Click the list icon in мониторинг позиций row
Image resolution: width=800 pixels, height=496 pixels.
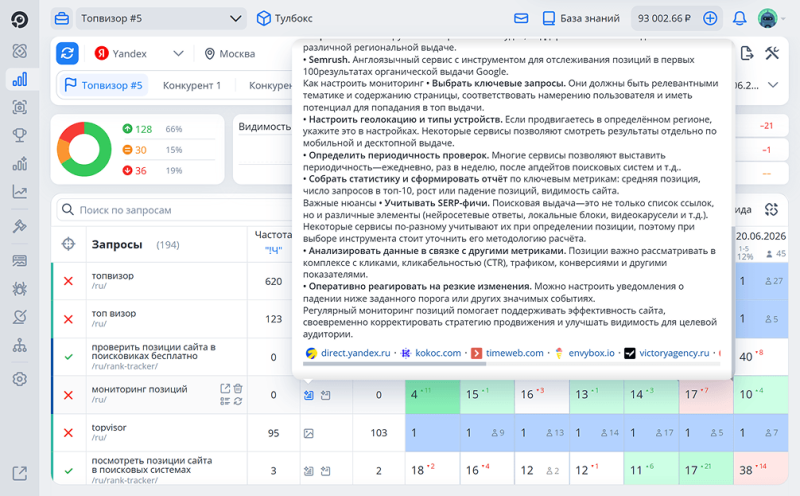click(x=225, y=401)
